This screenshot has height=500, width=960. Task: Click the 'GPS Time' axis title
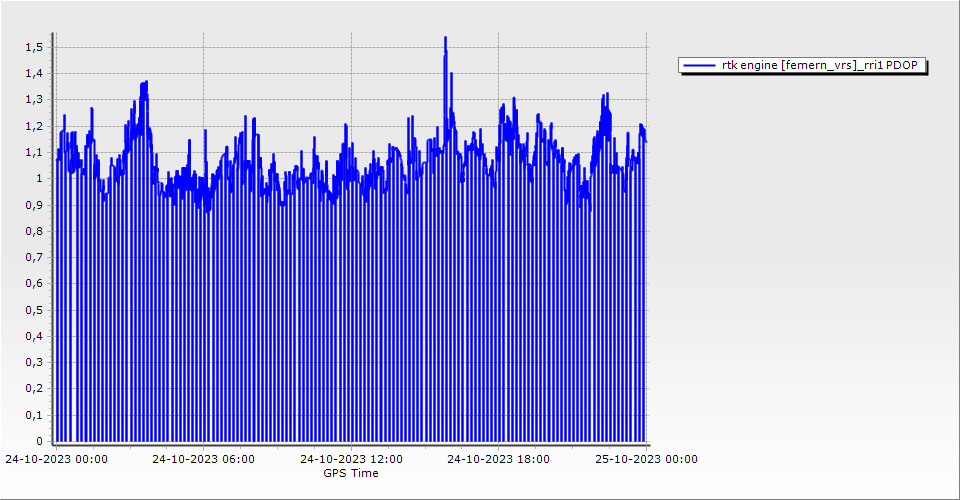tap(350, 473)
